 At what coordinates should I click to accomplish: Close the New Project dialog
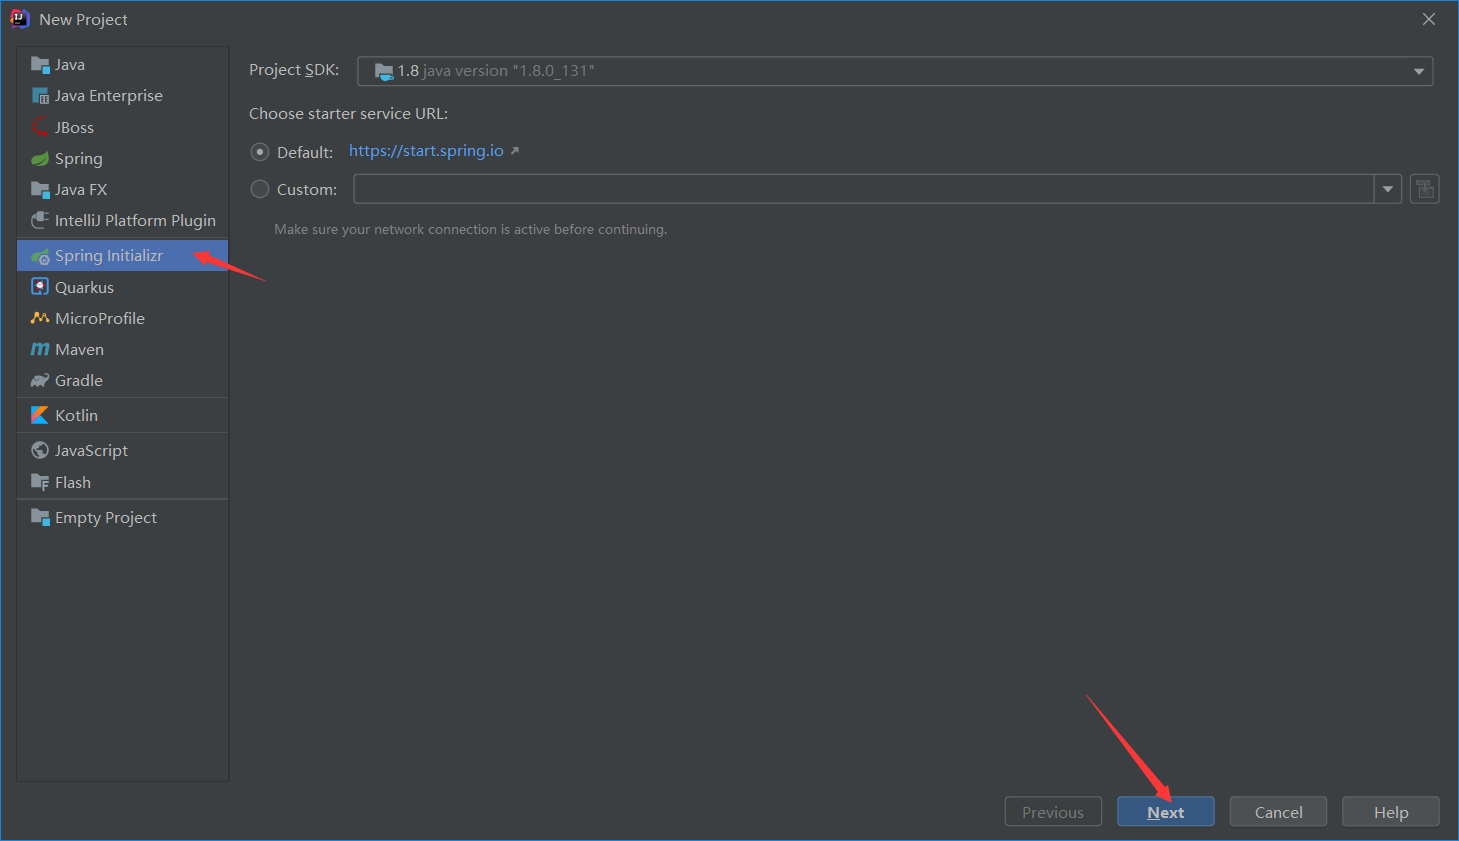pos(1429,19)
